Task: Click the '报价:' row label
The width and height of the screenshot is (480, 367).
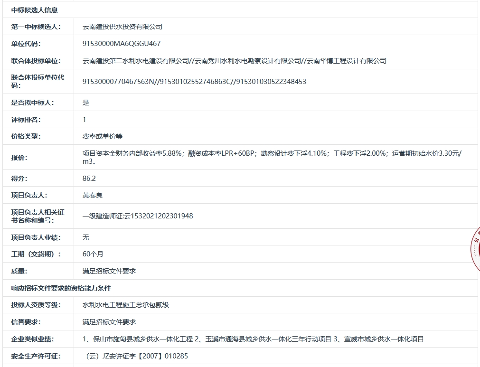Action: pyautogui.click(x=19, y=158)
